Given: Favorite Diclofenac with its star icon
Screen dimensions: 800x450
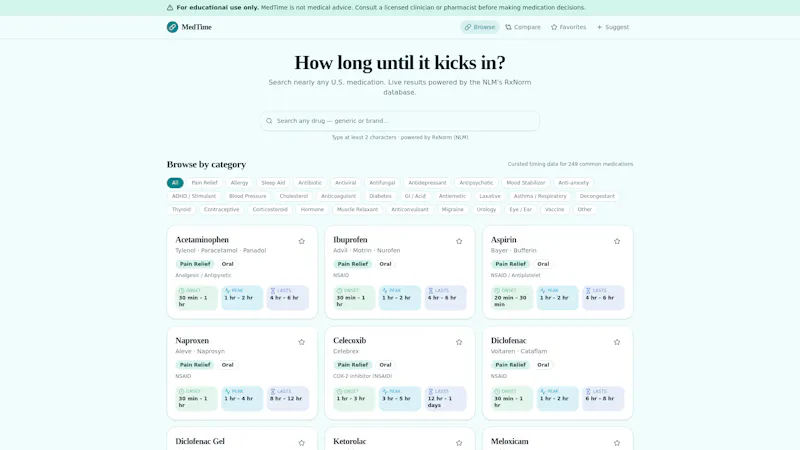Looking at the screenshot, I should coord(617,342).
